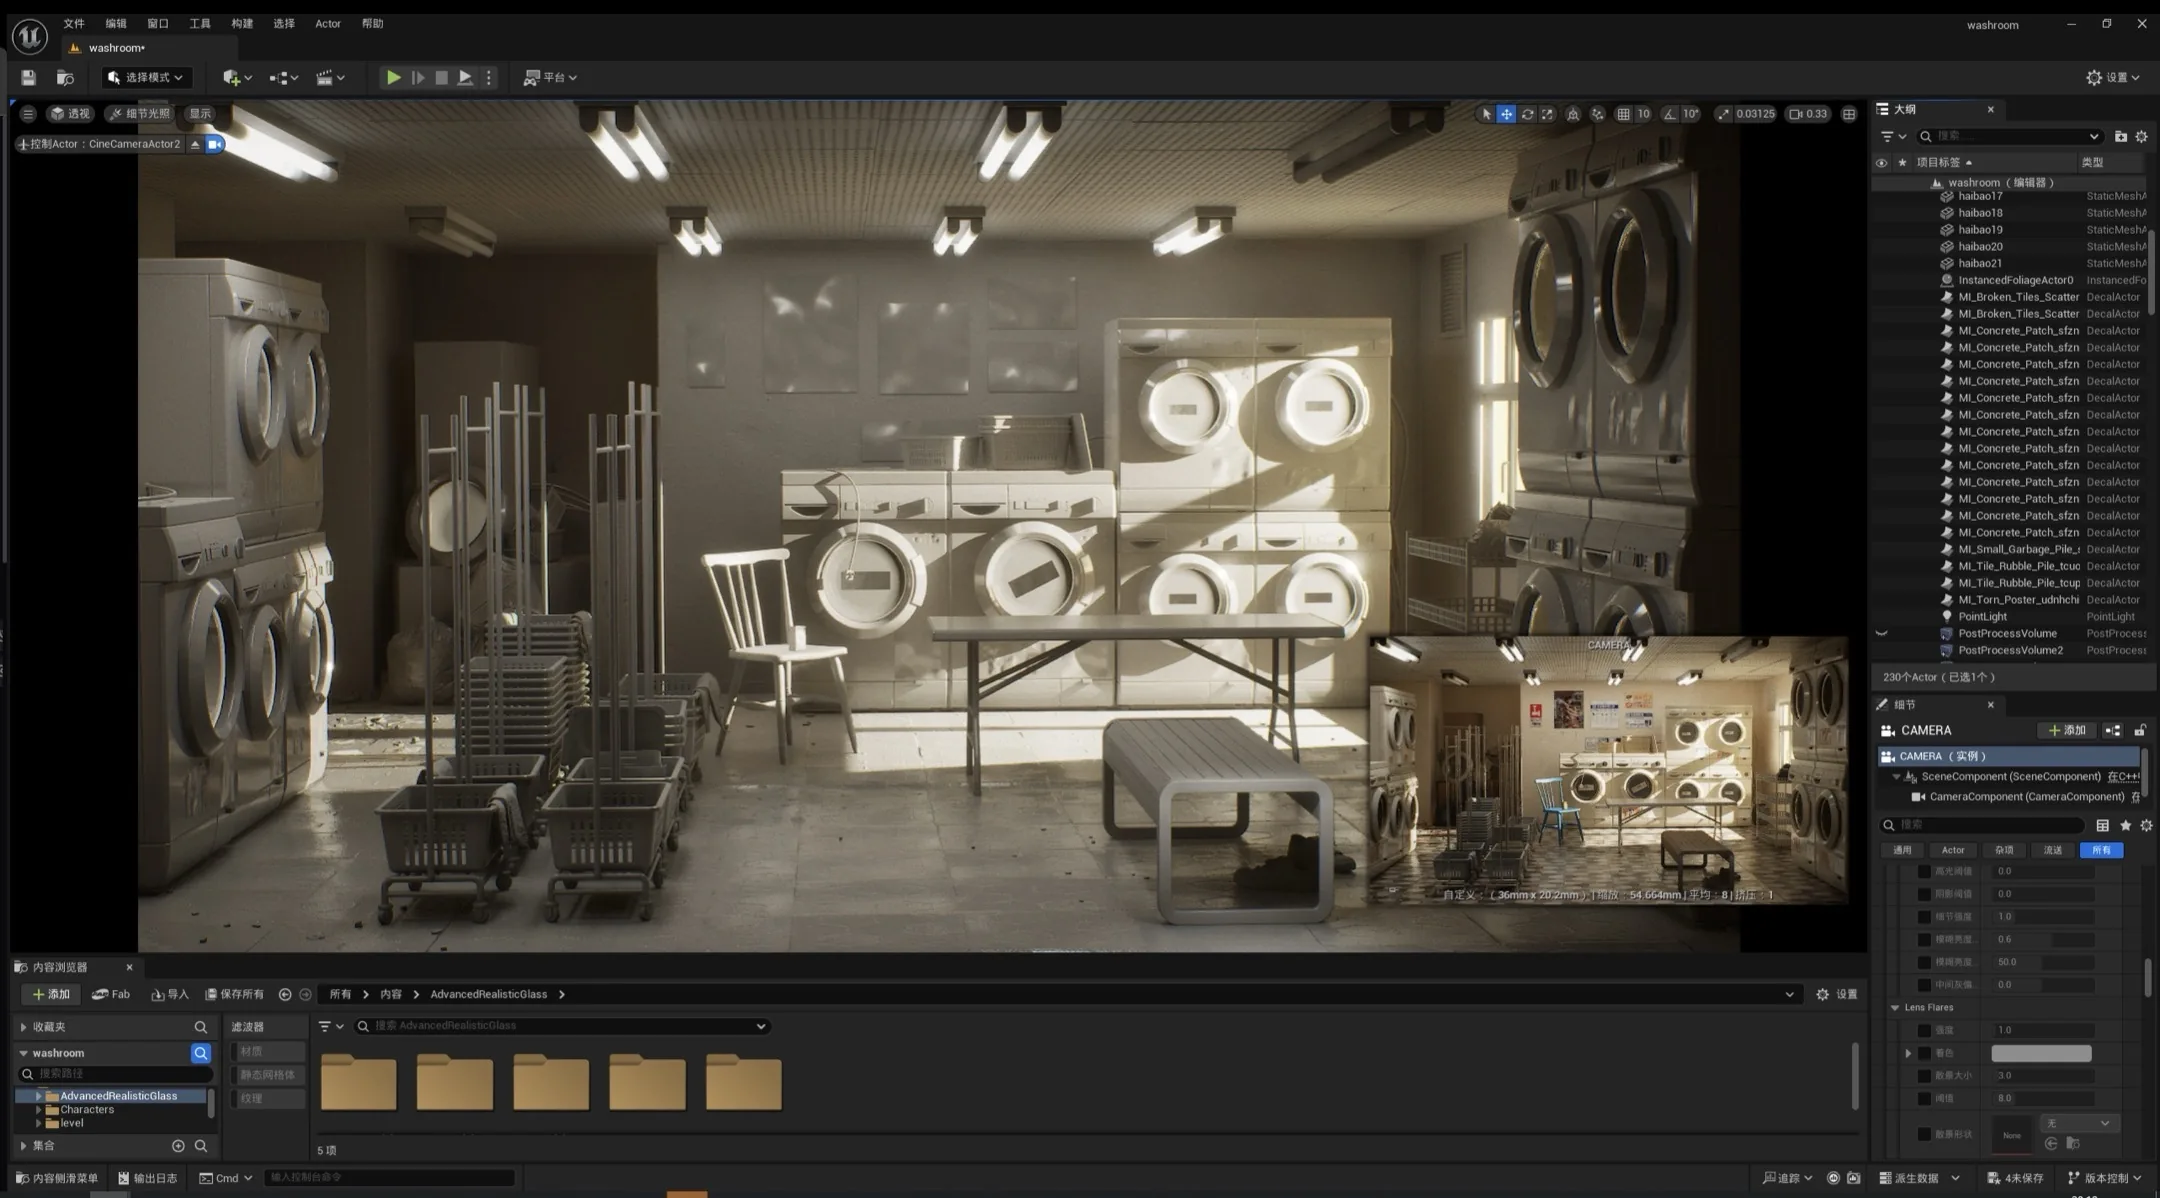Eject from CineCameraActor2 pilot mode
This screenshot has width=2160, height=1198.
tap(195, 144)
